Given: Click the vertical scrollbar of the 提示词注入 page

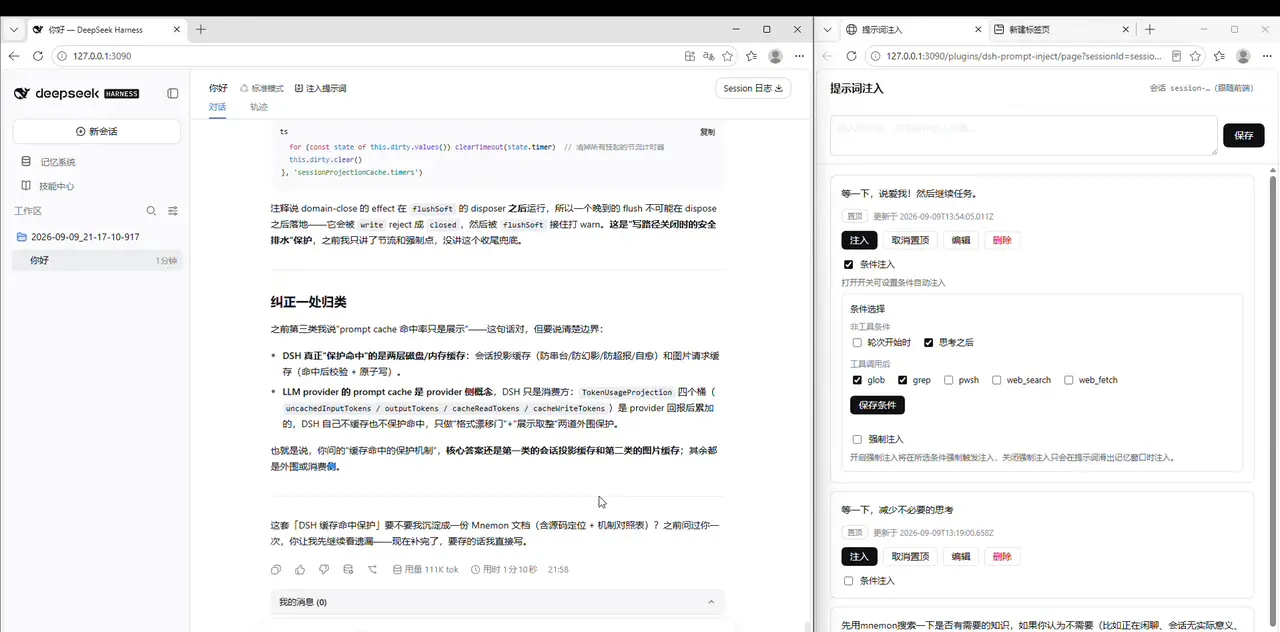Looking at the screenshot, I should pyautogui.click(x=1273, y=400).
